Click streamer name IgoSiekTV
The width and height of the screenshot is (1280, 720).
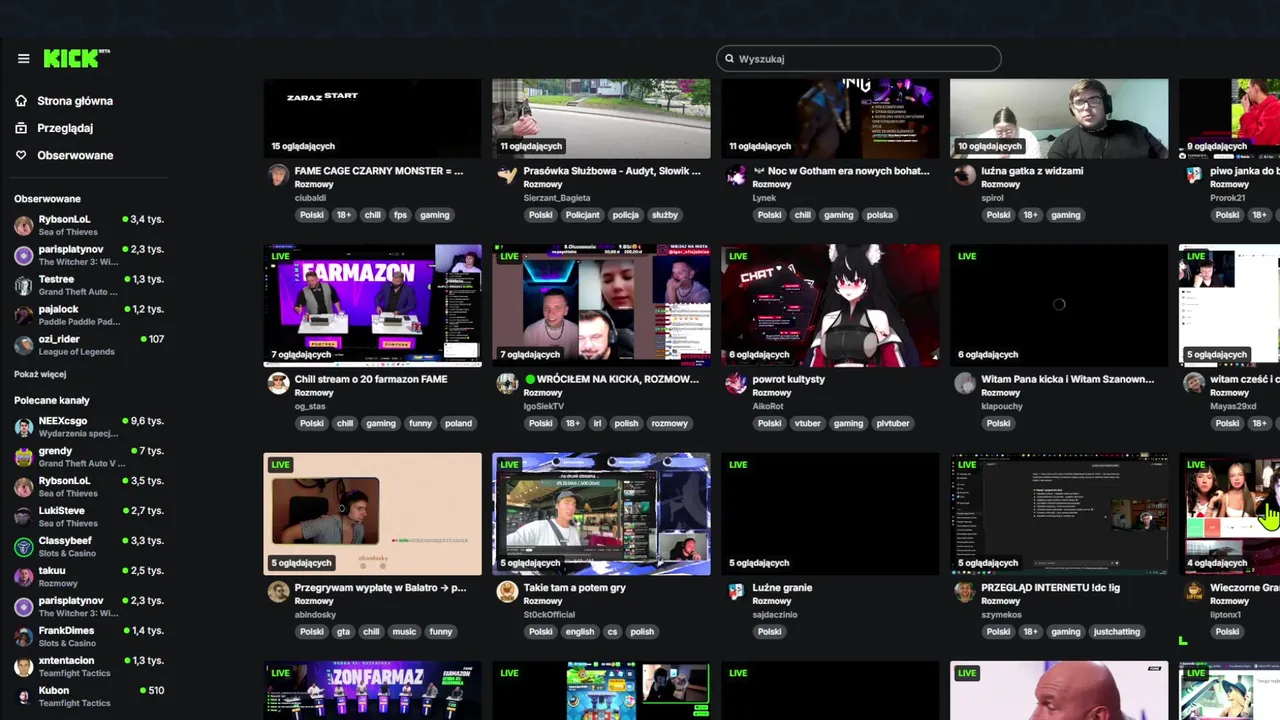point(543,407)
